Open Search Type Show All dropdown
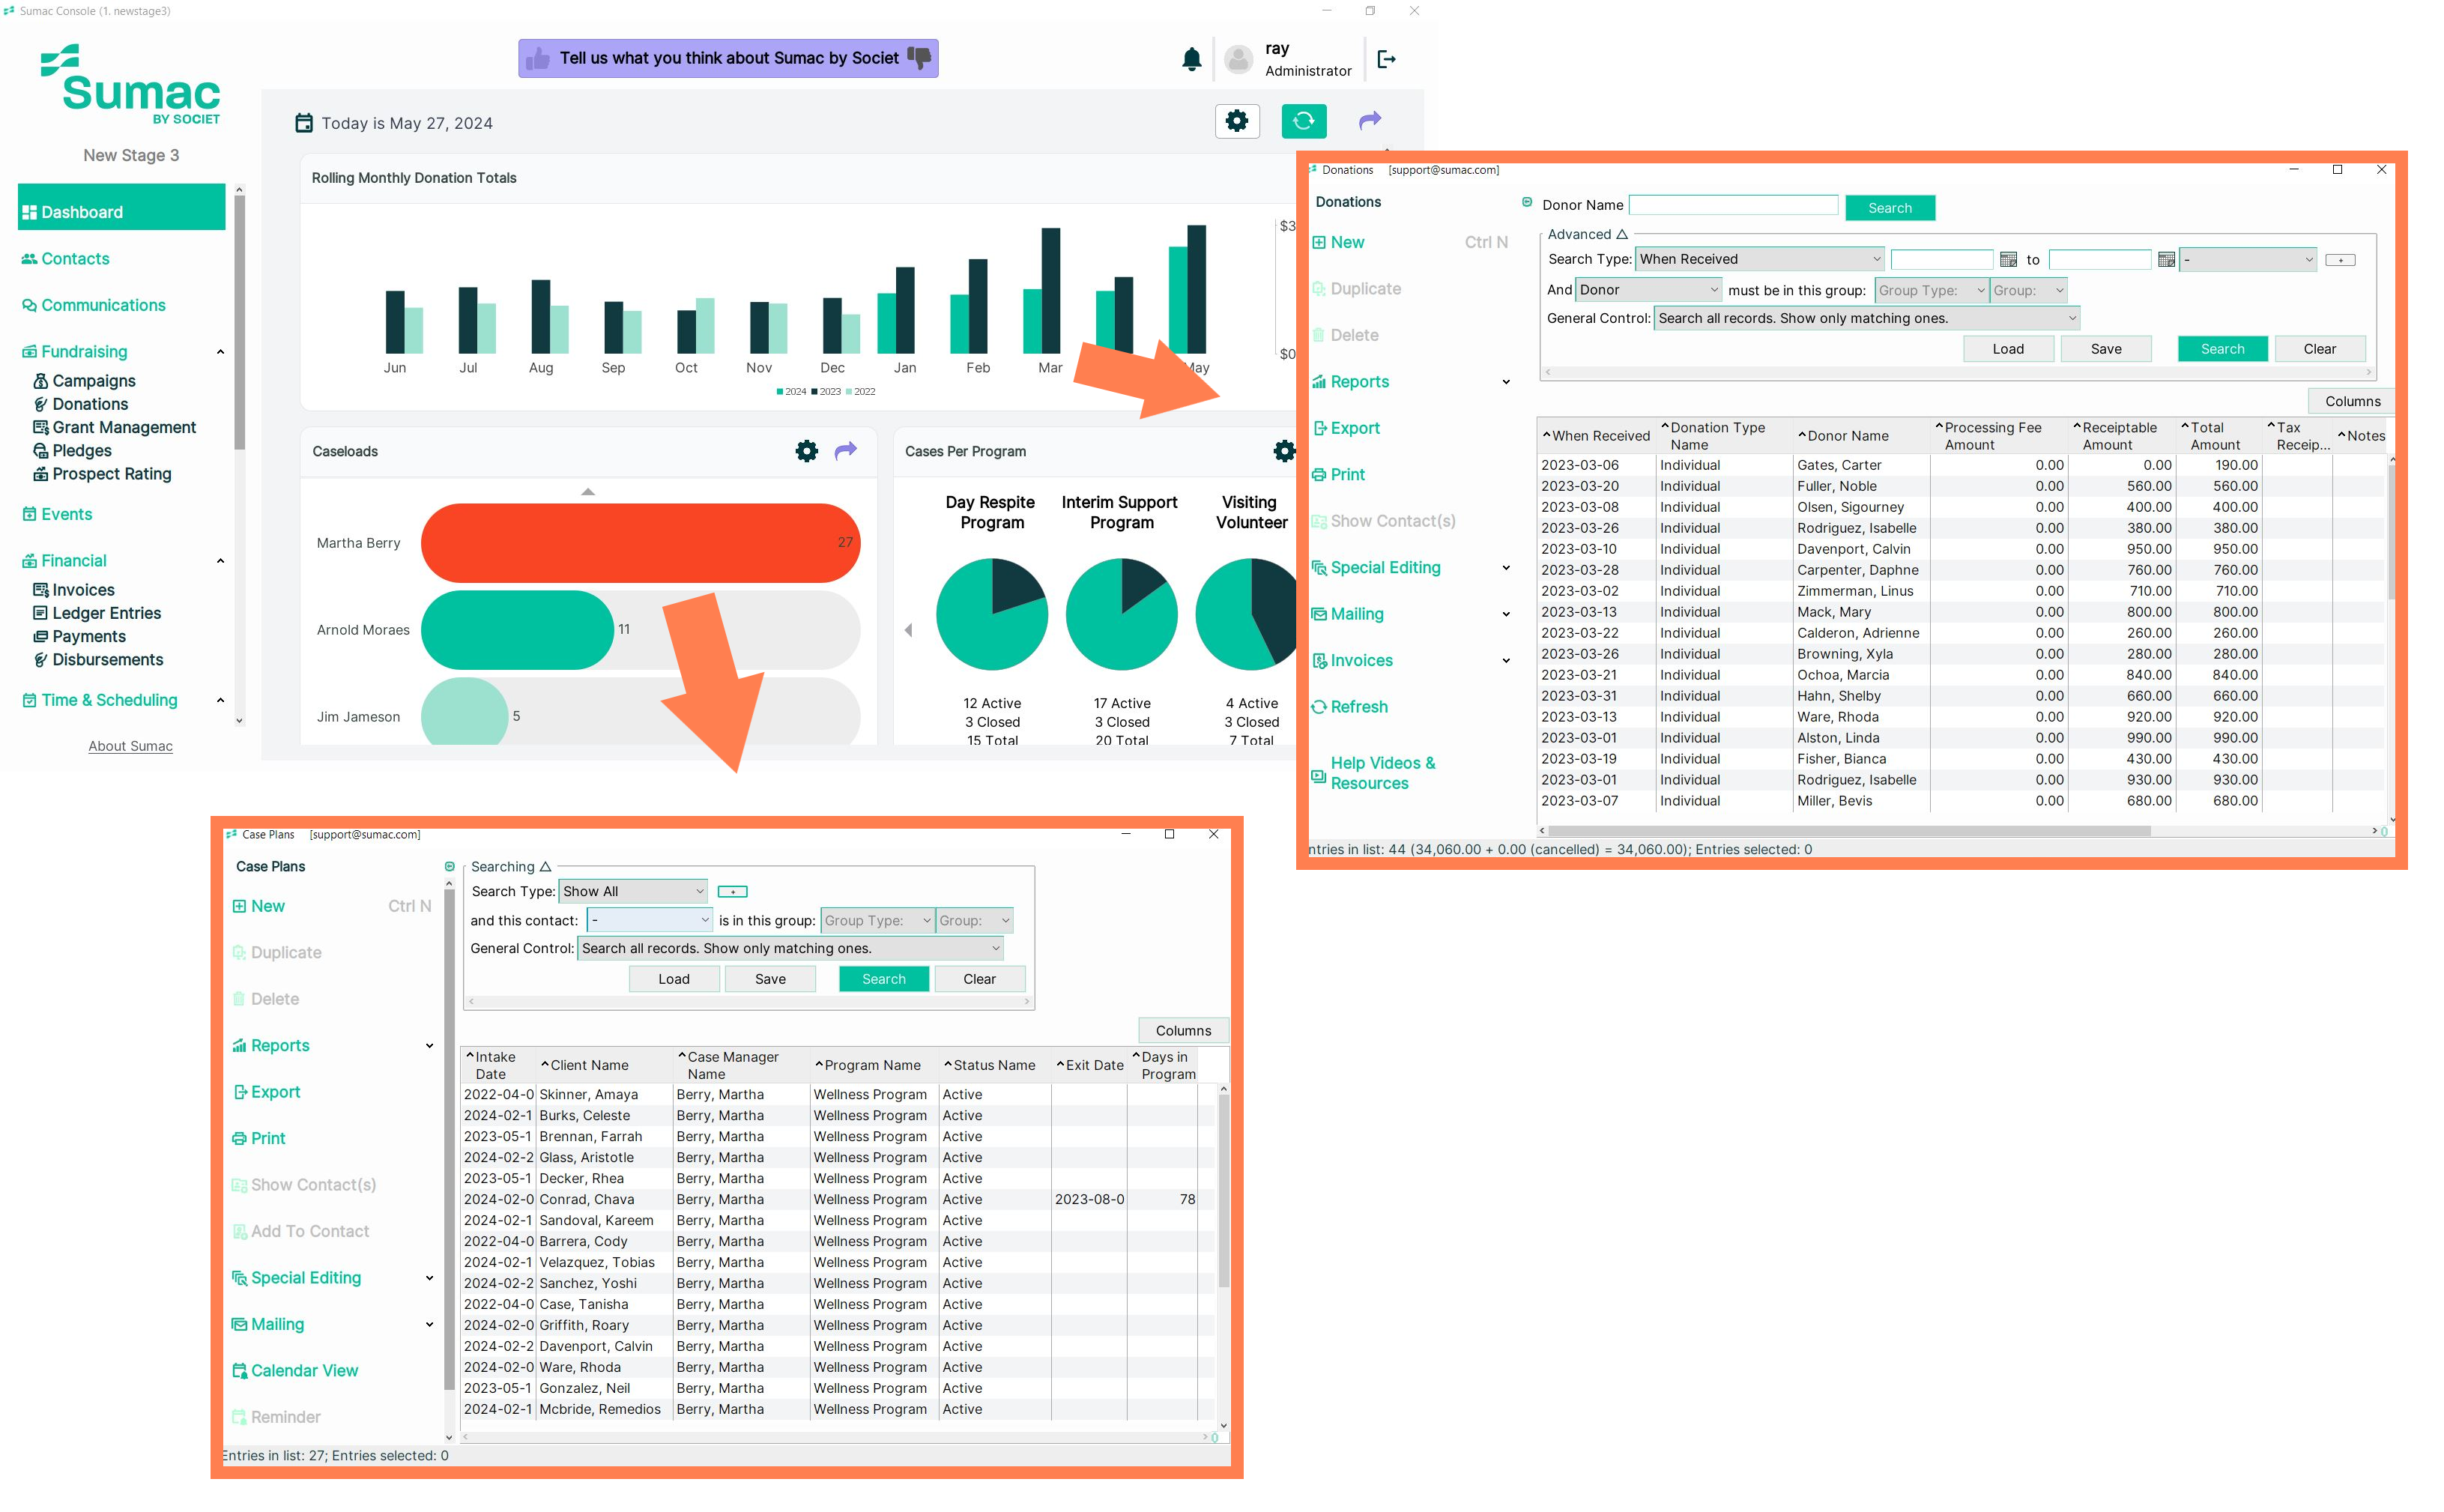 click(x=633, y=891)
